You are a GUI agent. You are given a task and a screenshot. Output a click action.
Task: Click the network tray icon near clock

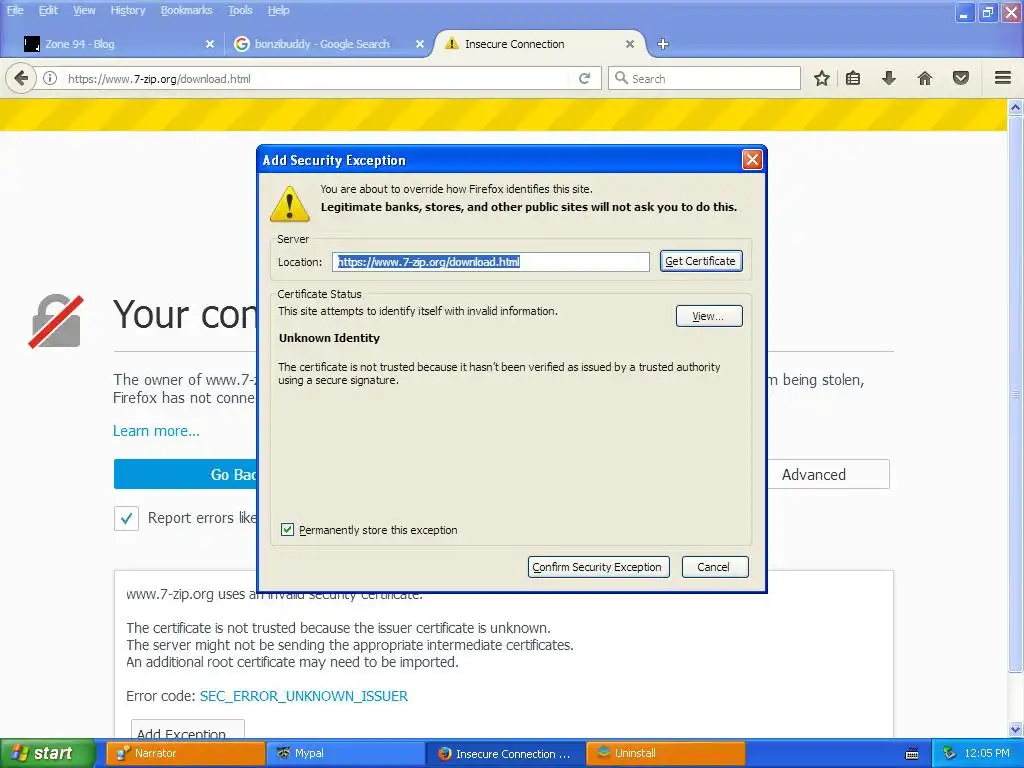click(950, 753)
